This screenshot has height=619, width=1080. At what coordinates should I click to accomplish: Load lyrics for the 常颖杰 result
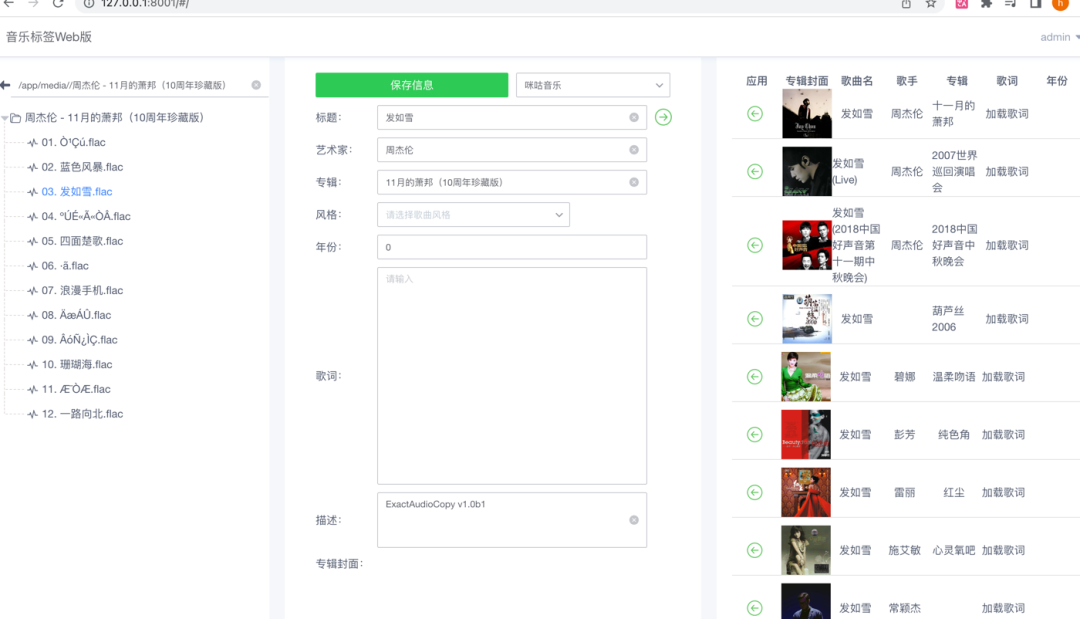1003,608
